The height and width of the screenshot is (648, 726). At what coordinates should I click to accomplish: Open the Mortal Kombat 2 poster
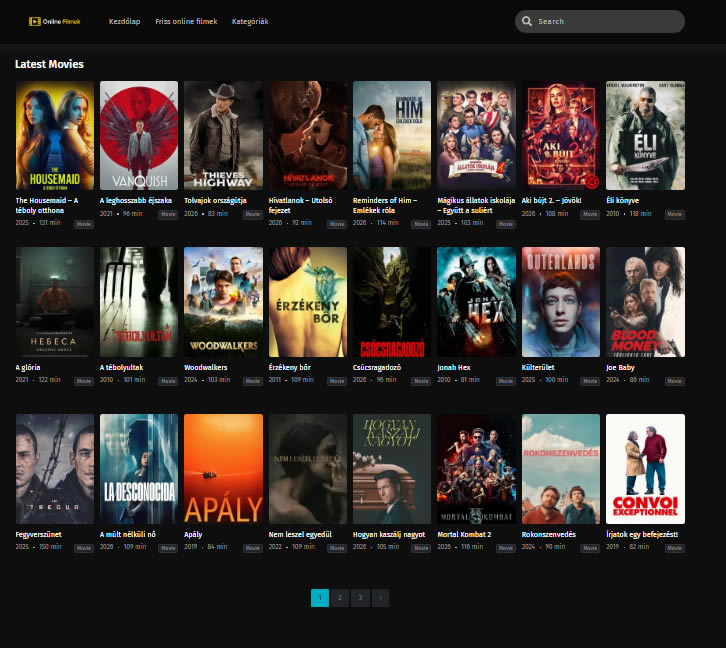pos(476,469)
